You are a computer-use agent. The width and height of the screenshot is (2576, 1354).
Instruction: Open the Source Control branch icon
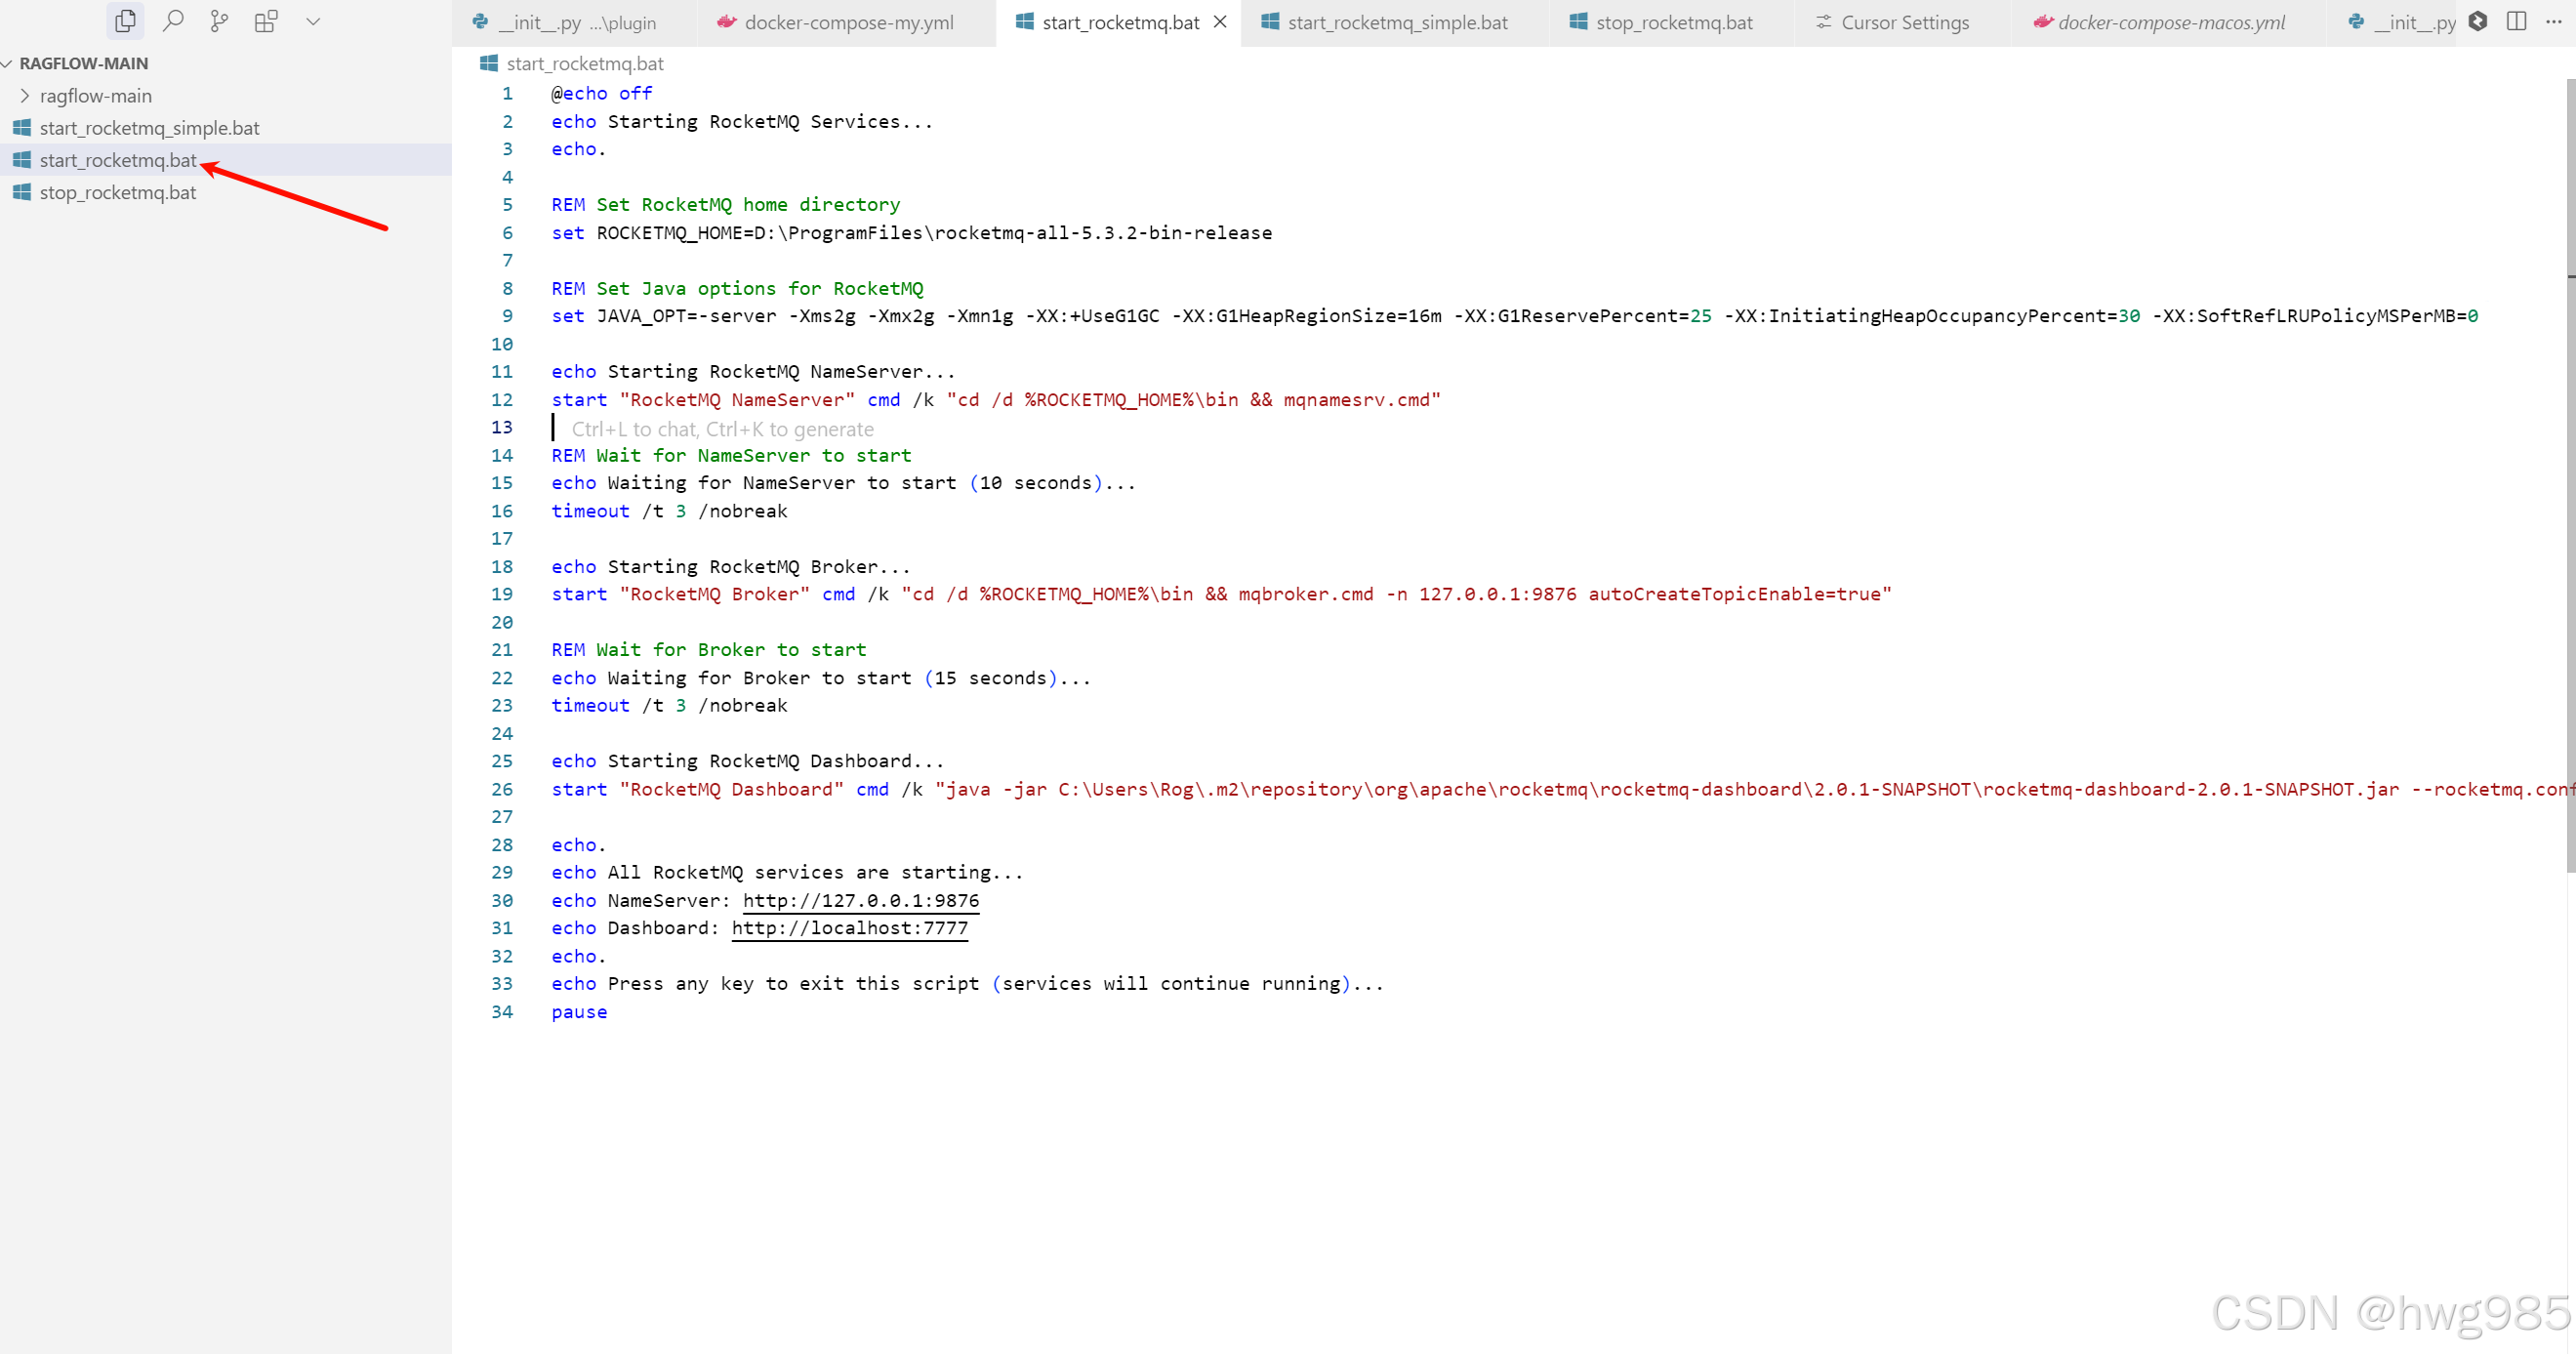pyautogui.click(x=219, y=21)
